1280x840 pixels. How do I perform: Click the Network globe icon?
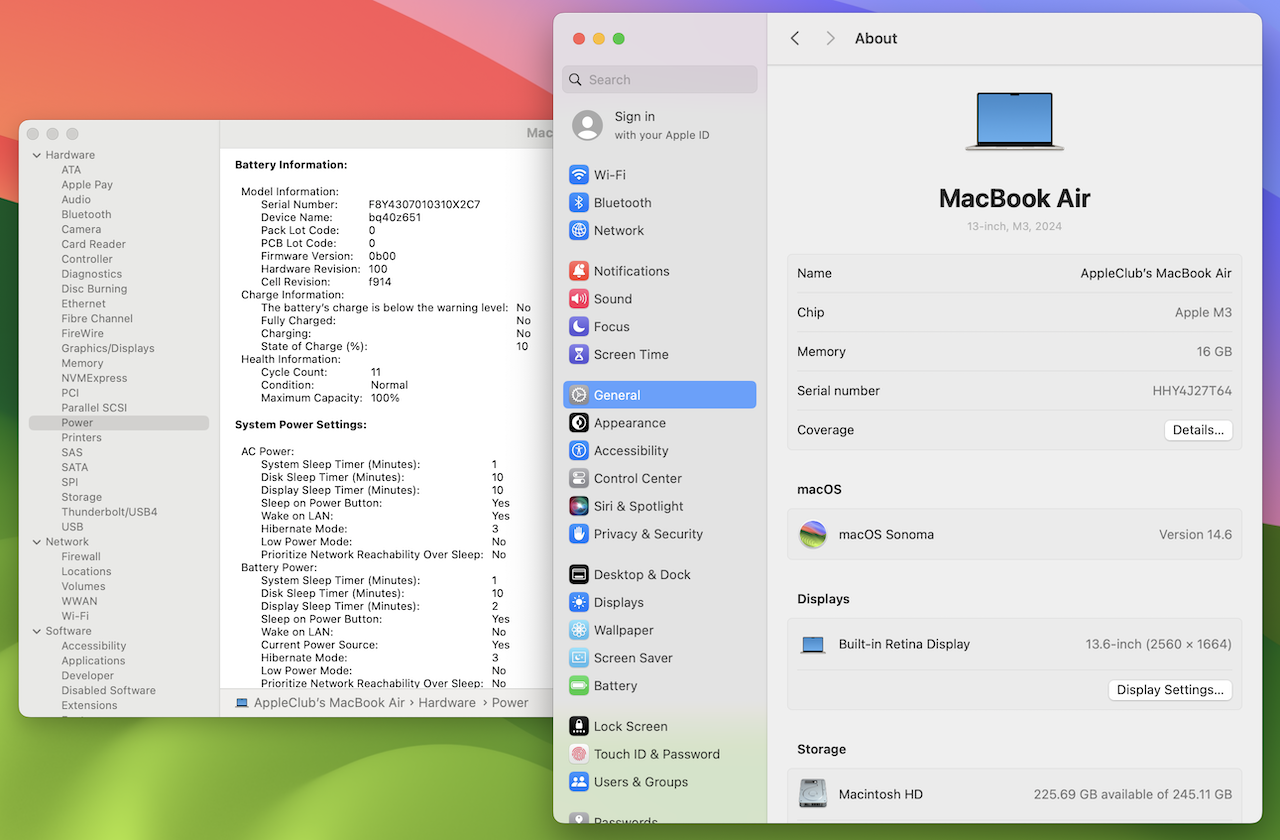tap(579, 231)
